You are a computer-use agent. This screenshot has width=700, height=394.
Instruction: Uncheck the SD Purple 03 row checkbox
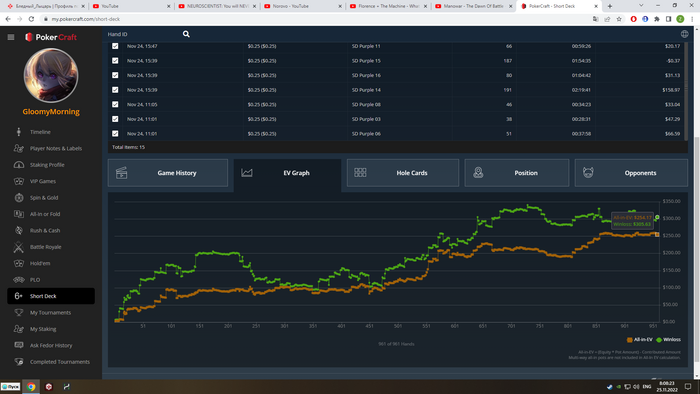[115, 119]
